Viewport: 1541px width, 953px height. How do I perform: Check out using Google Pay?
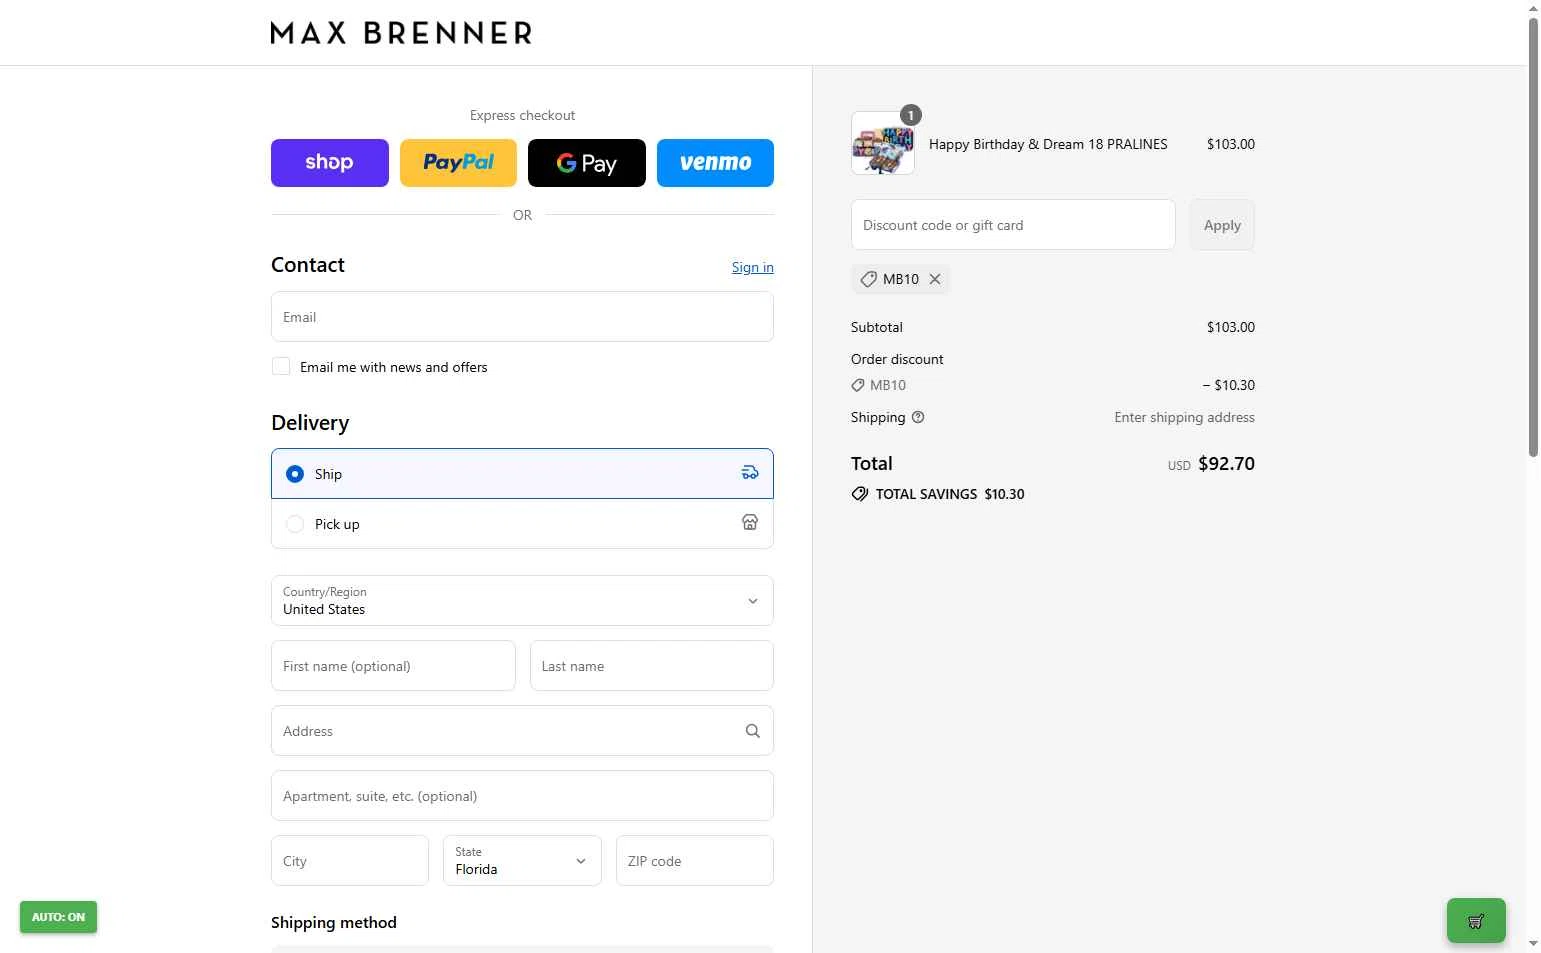point(587,163)
